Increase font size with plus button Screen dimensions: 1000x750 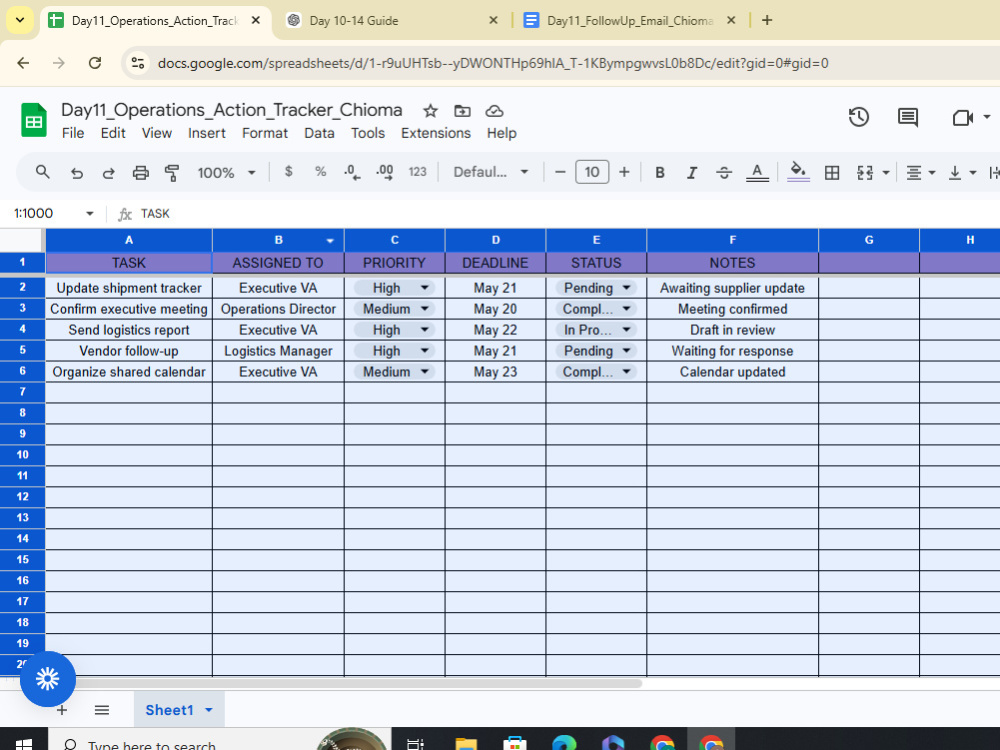point(624,172)
